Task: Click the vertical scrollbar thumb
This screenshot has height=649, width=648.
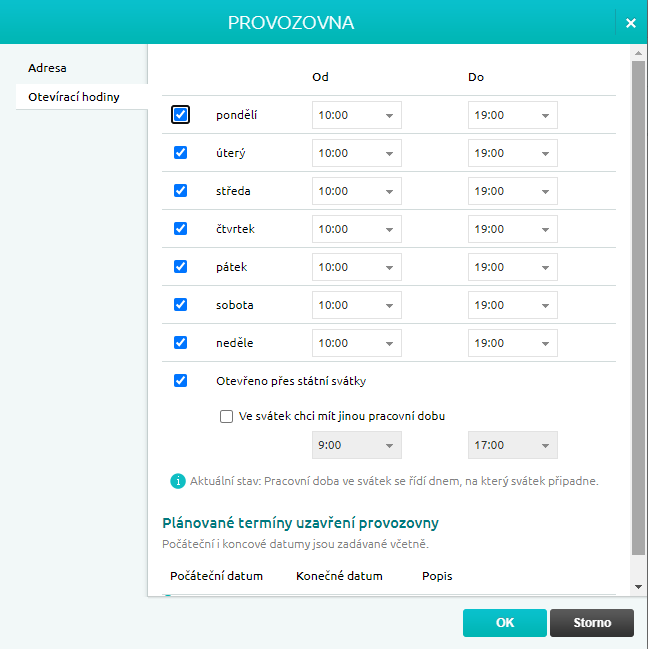Action: (639, 300)
